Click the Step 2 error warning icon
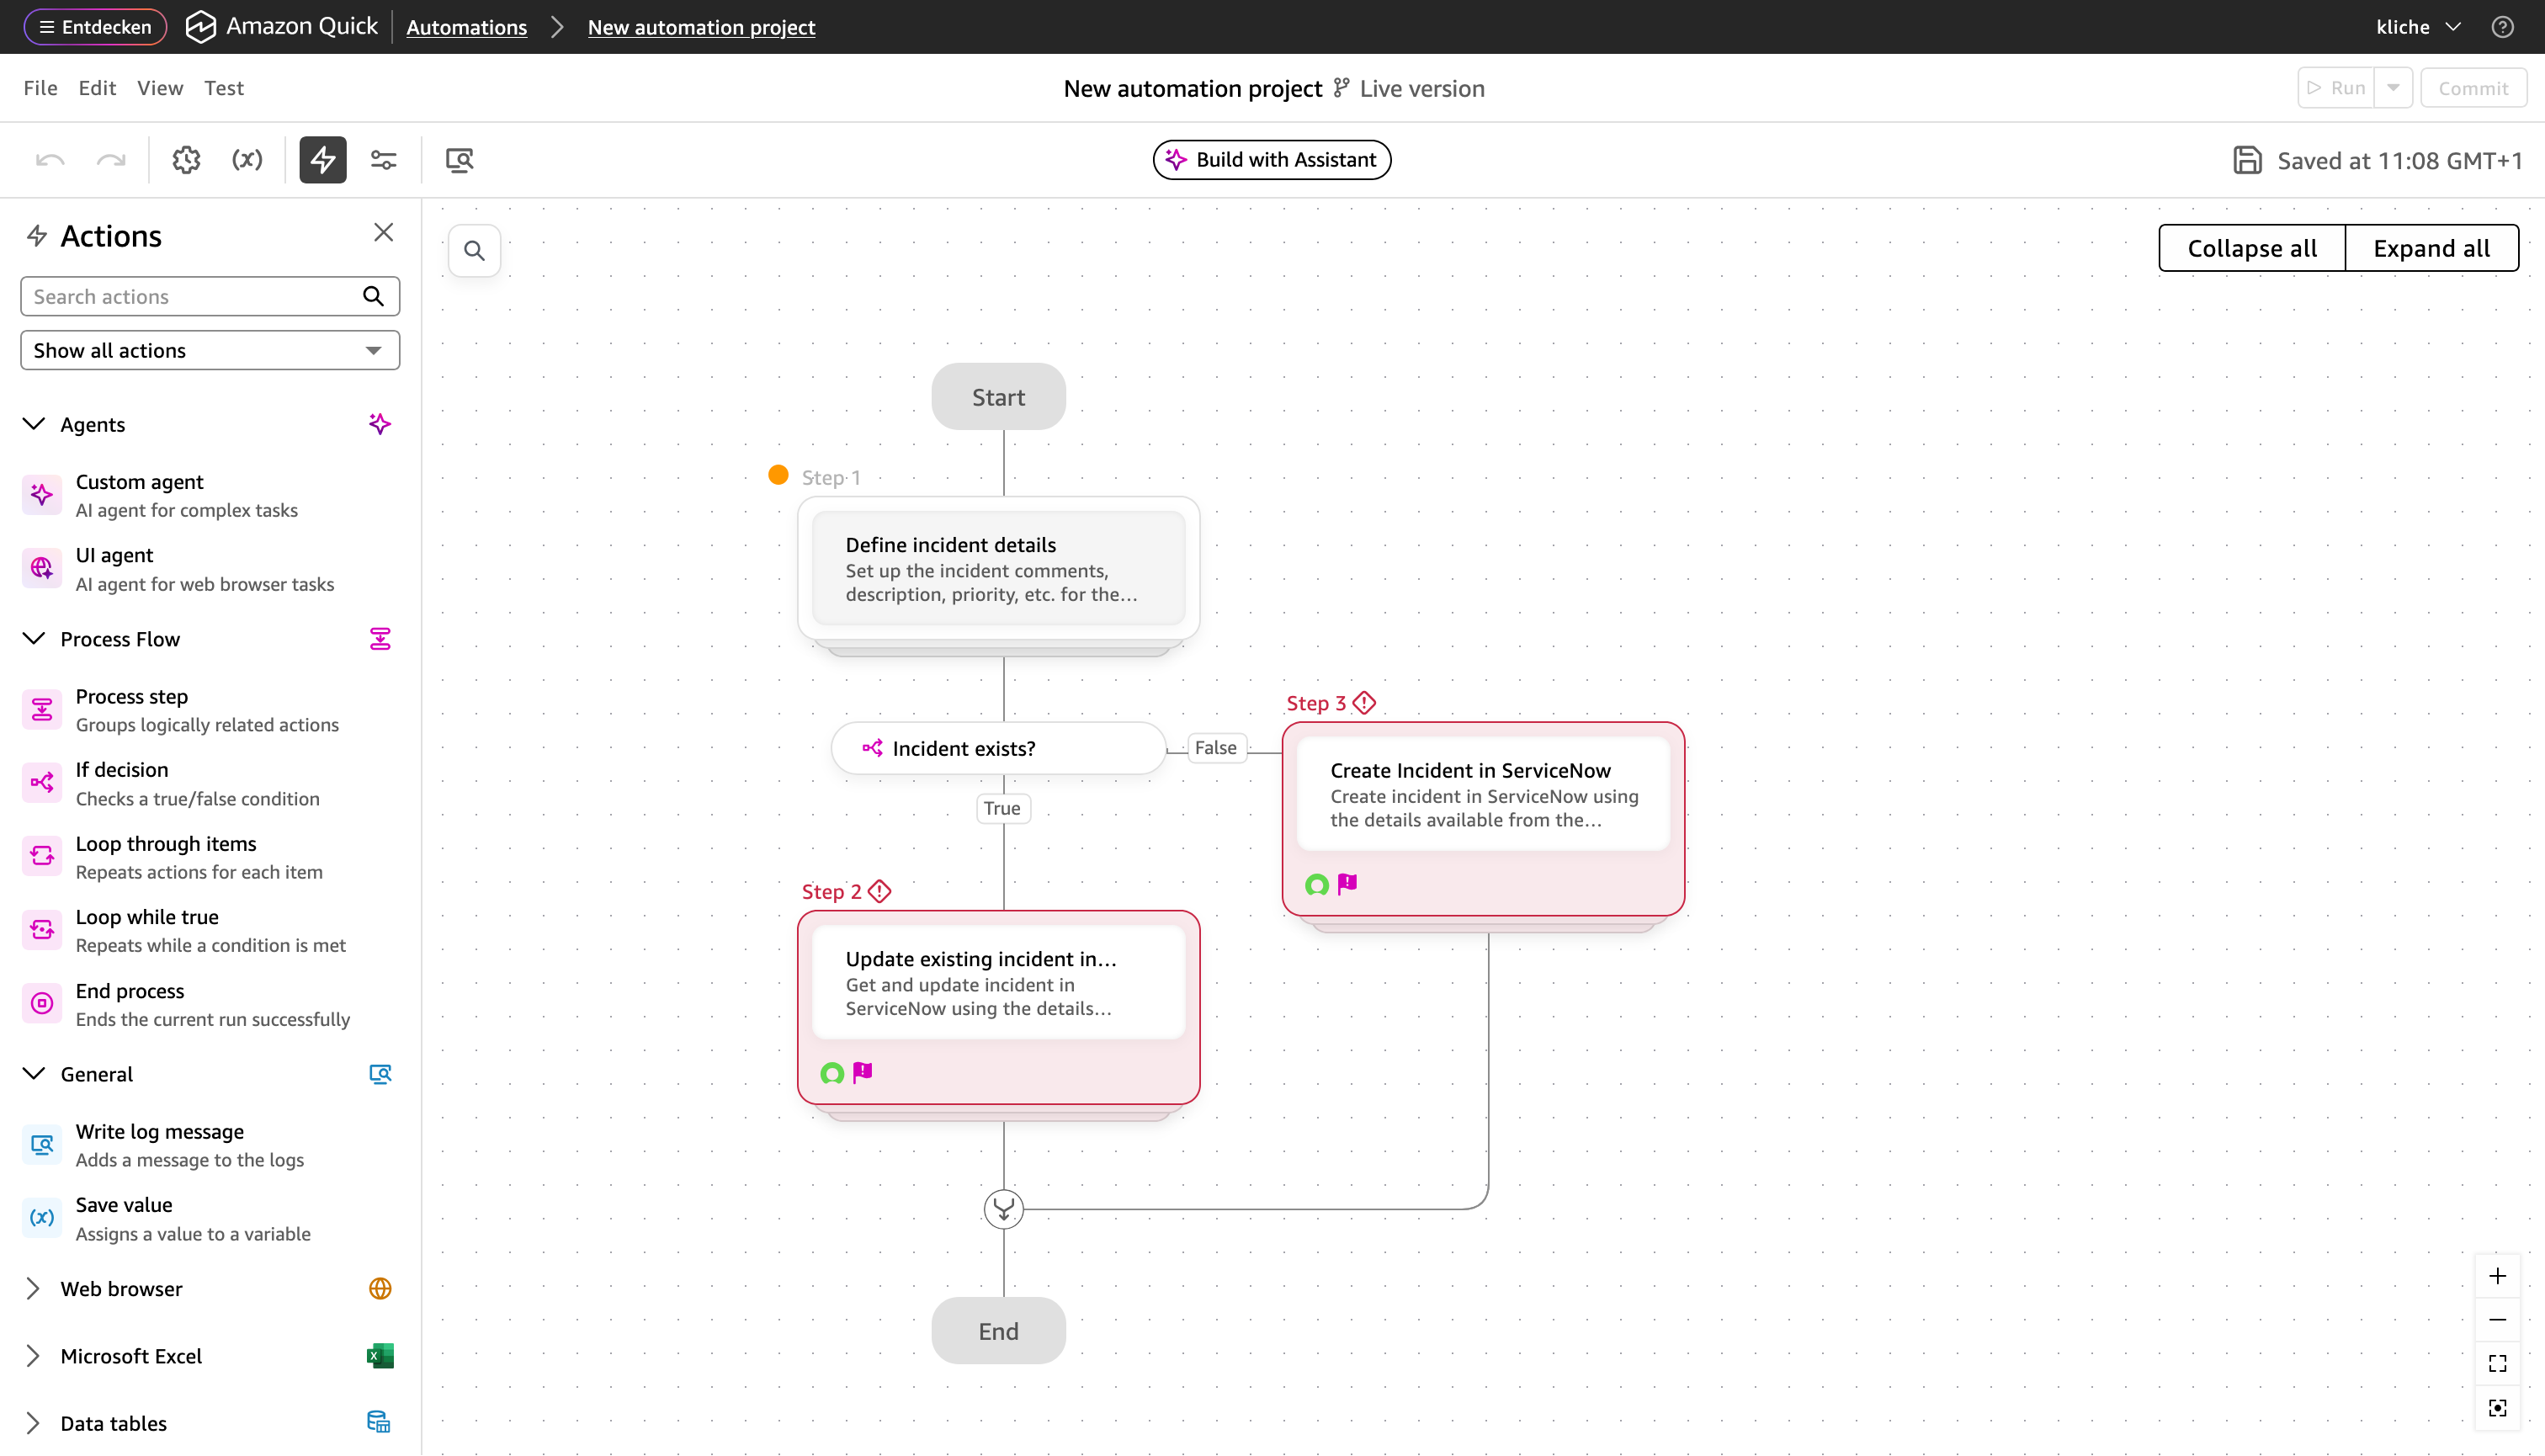Screen dimensions: 2545x1456 (880, 891)
